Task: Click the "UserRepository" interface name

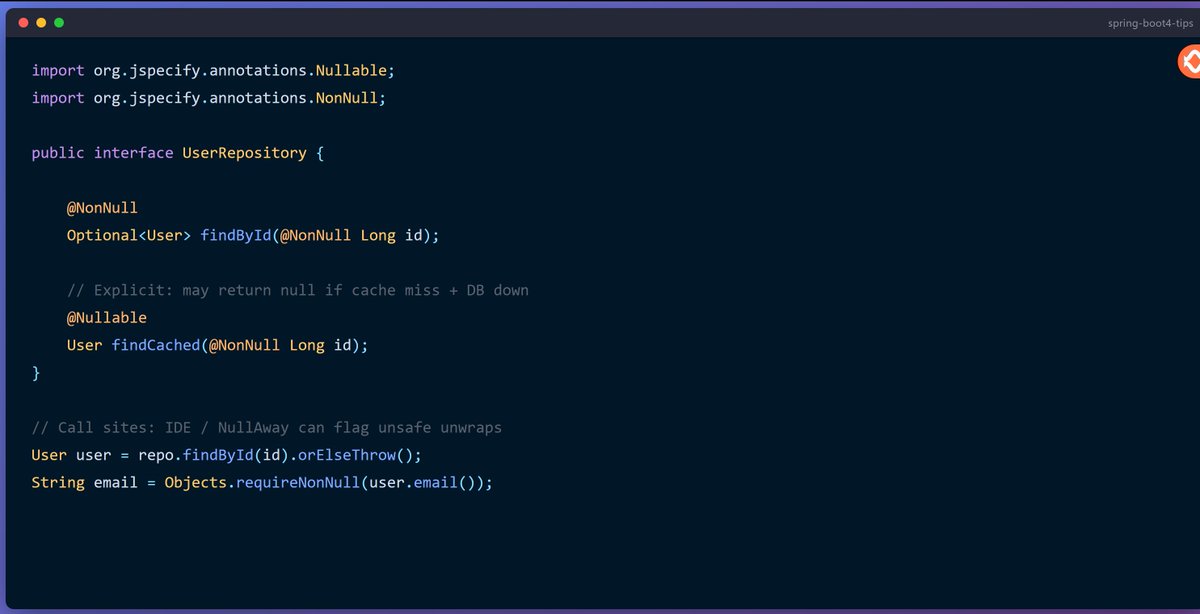Action: click(x=244, y=153)
